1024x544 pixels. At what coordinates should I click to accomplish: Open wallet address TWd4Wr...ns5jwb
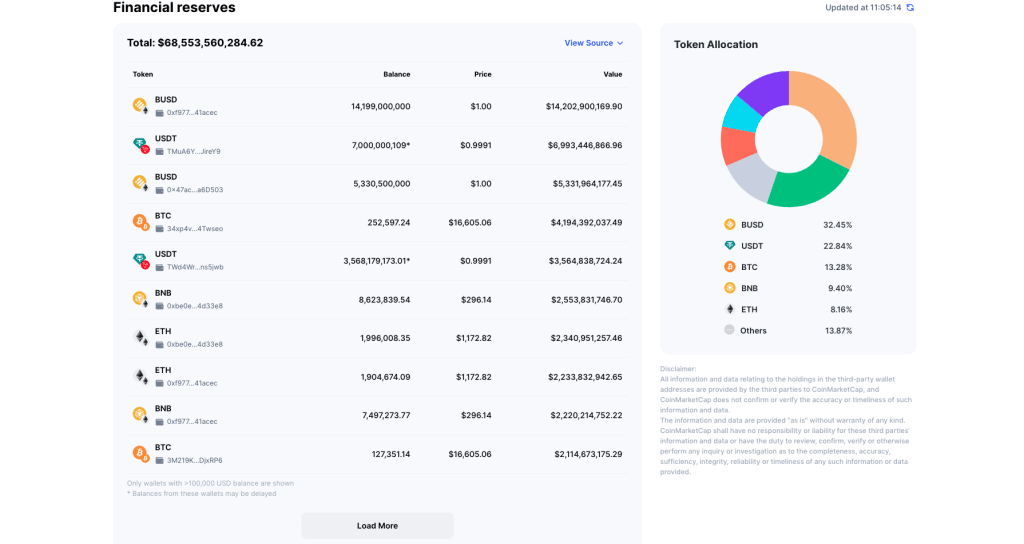[195, 267]
